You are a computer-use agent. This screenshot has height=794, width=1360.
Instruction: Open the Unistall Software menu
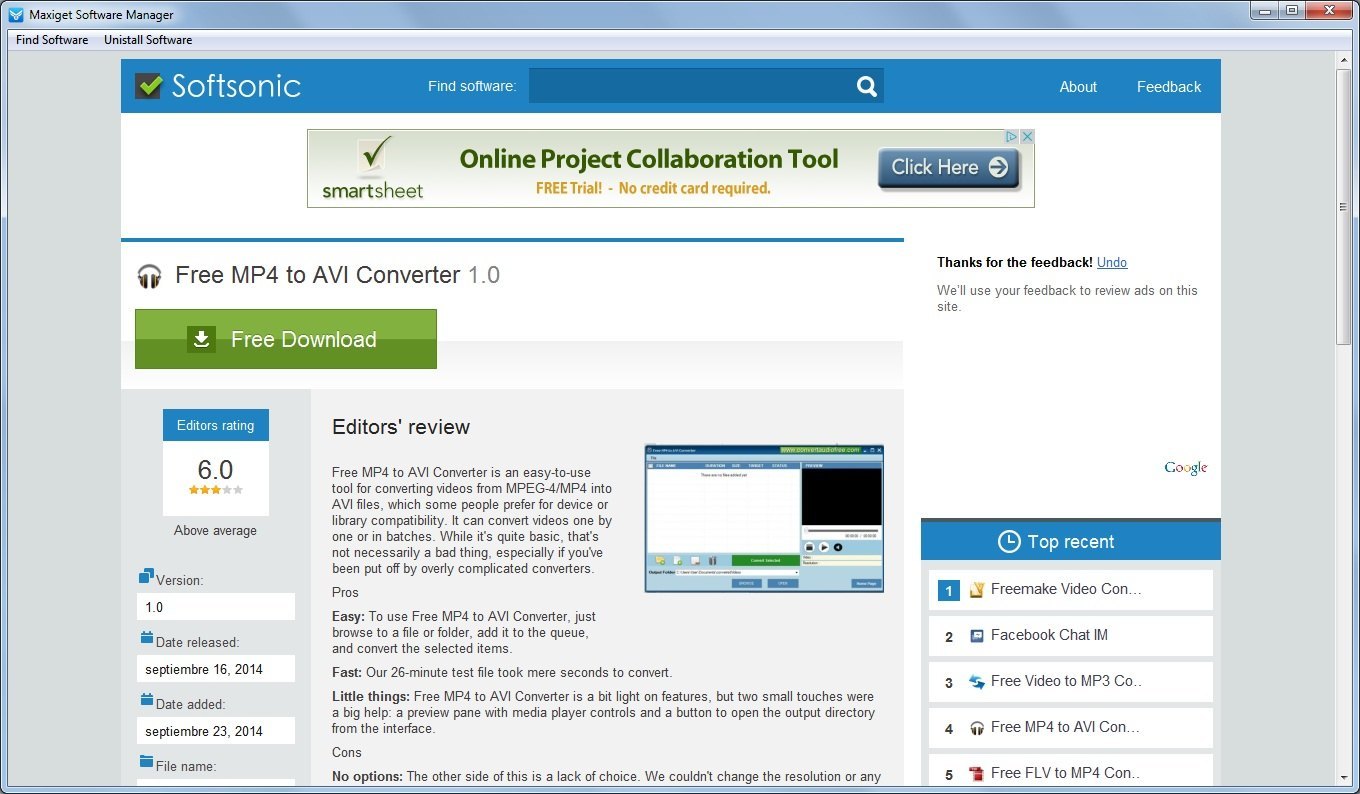coord(147,40)
